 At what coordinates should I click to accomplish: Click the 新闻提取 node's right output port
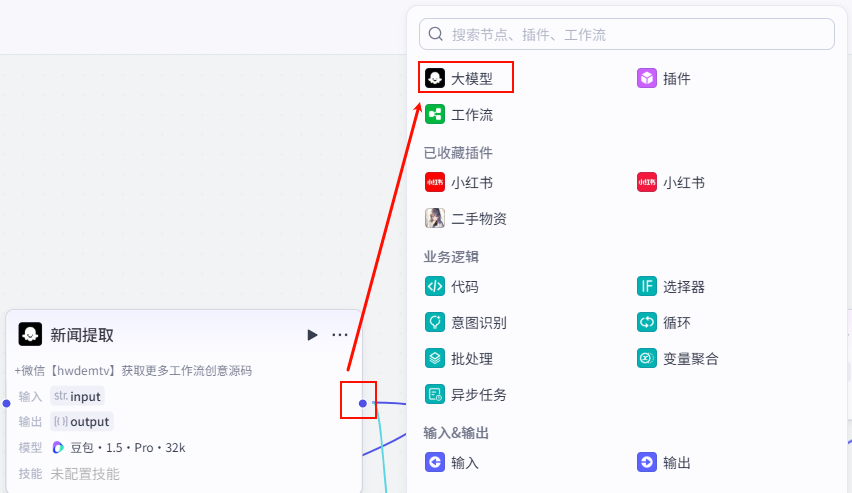point(362,403)
